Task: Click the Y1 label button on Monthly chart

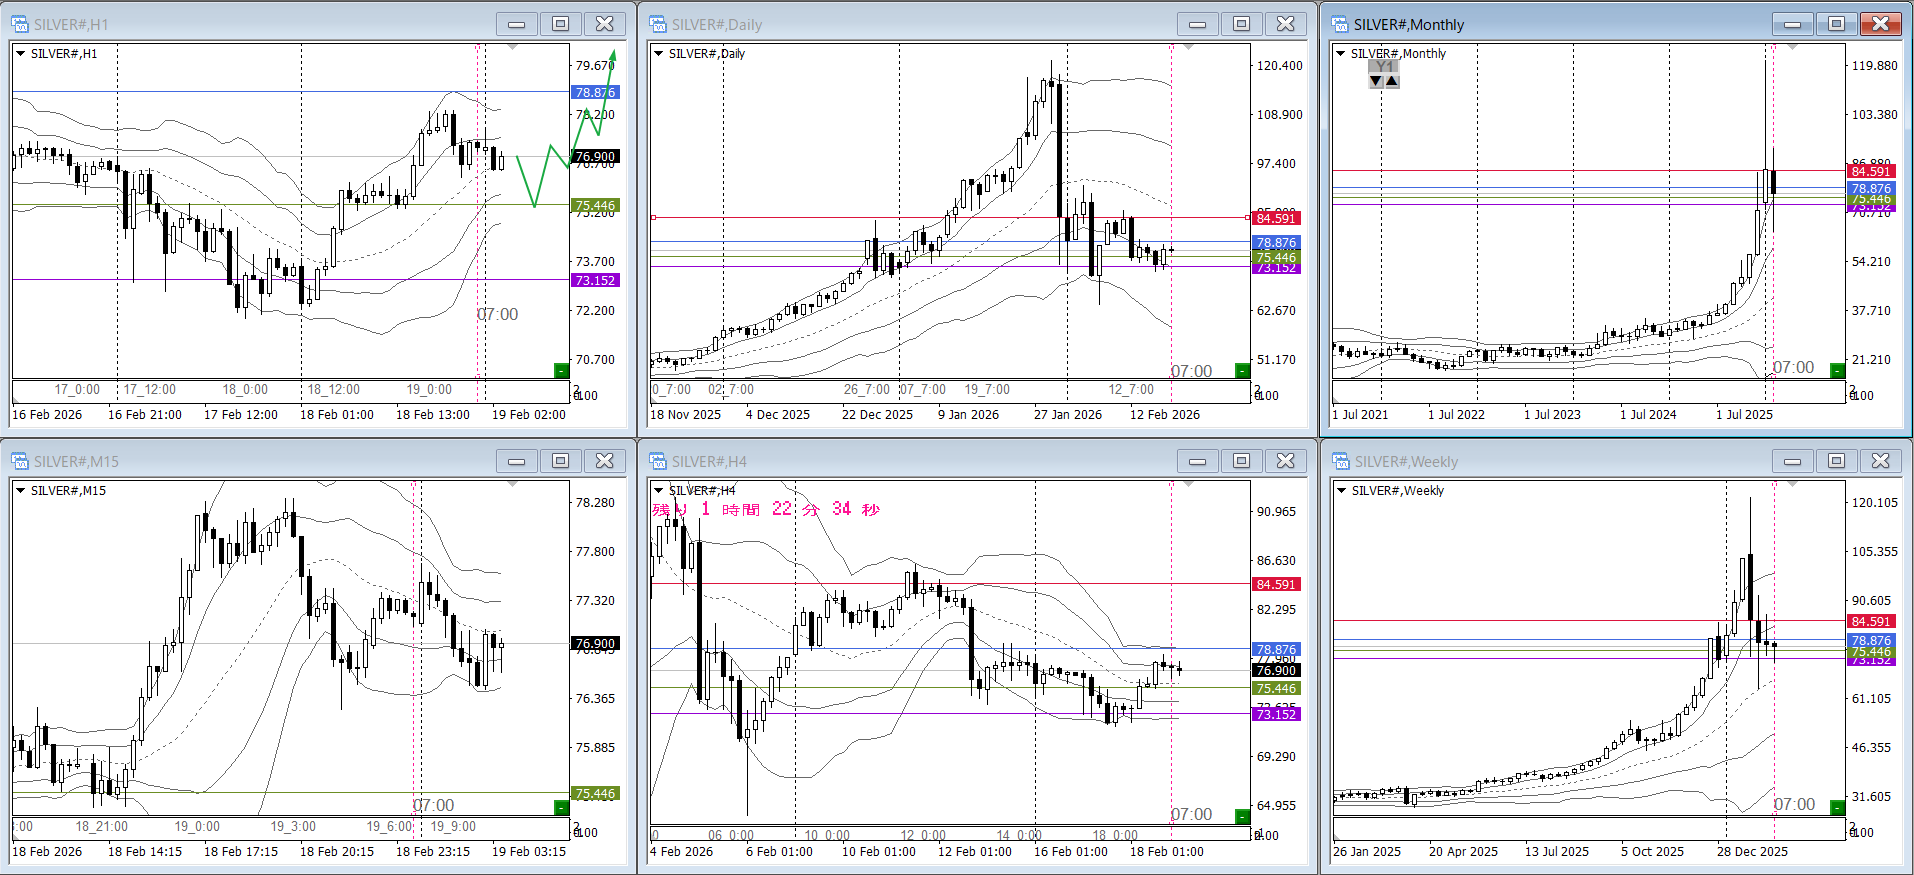Action: point(1384,66)
